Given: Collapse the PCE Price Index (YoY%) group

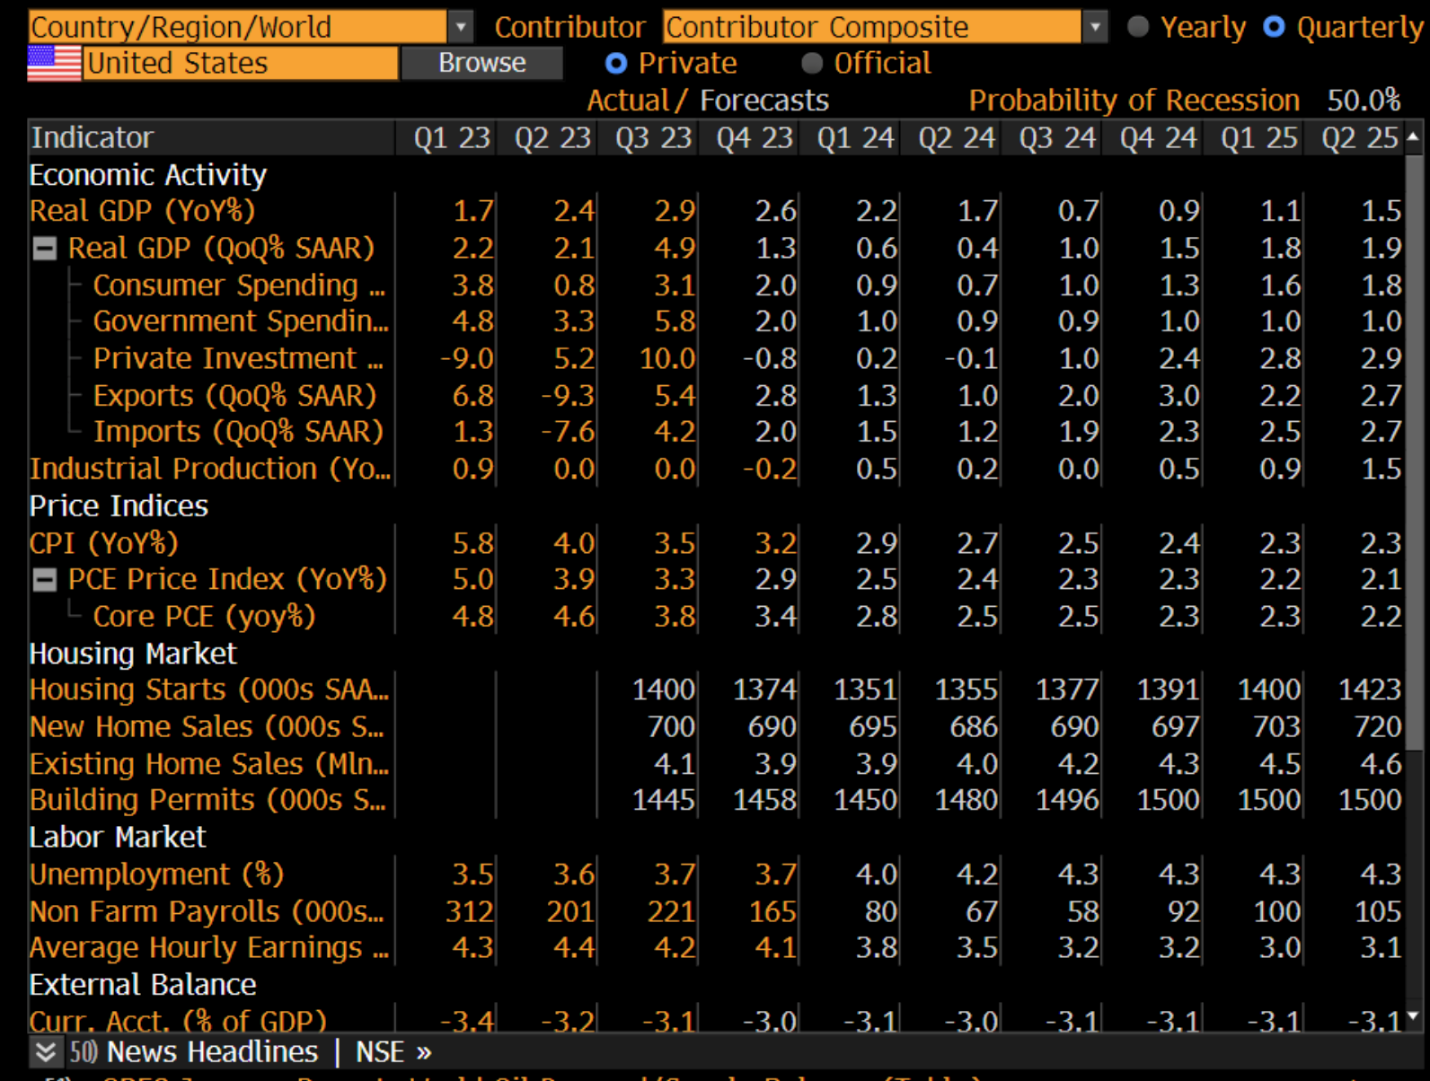Looking at the screenshot, I should pyautogui.click(x=45, y=579).
